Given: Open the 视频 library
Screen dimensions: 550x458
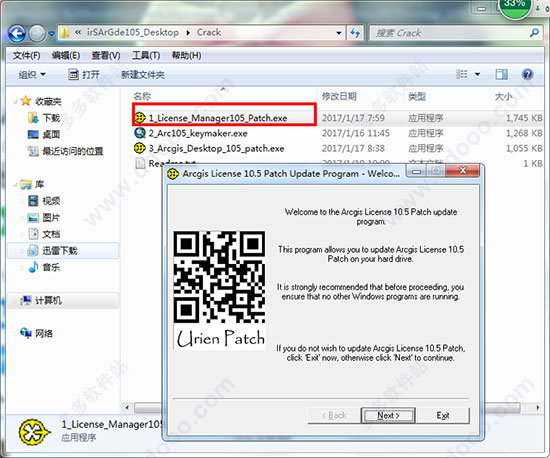Looking at the screenshot, I should click(51, 201).
